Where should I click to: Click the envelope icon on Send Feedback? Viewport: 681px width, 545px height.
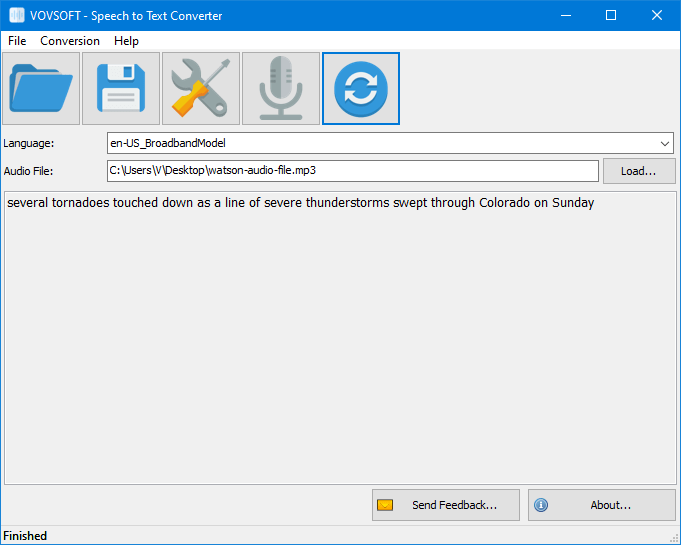(x=385, y=505)
